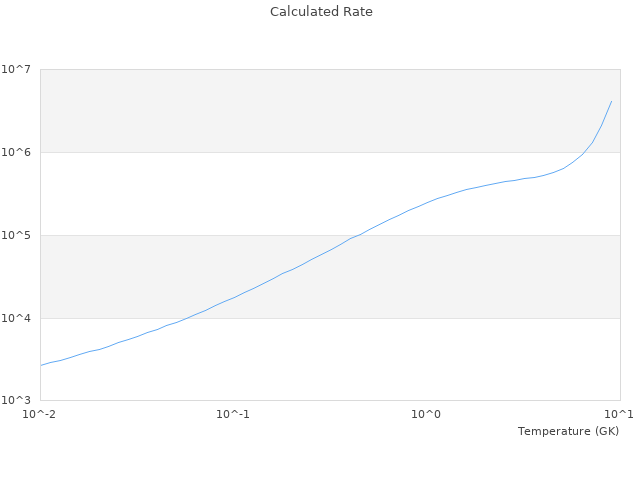Click the curve where it crosses 10^6 gridline
The image size is (640, 480).
(584, 152)
